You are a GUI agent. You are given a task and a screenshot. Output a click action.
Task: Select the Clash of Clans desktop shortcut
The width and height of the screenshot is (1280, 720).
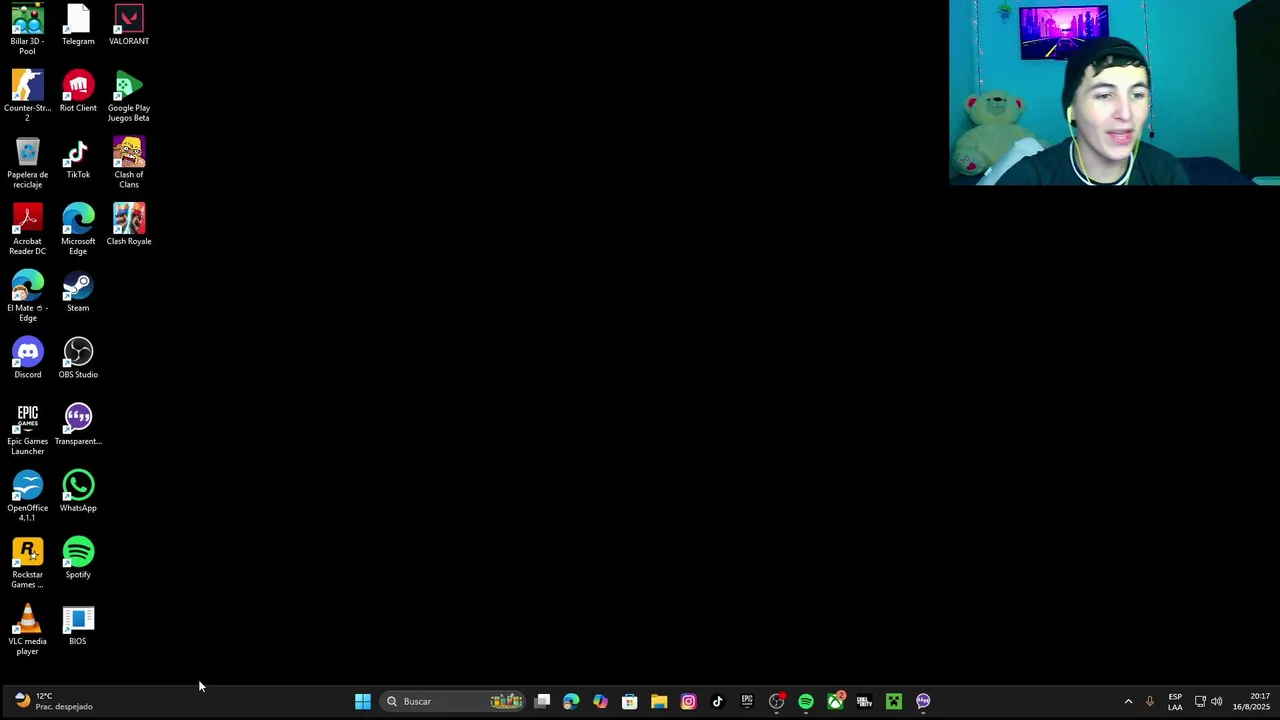(x=129, y=163)
